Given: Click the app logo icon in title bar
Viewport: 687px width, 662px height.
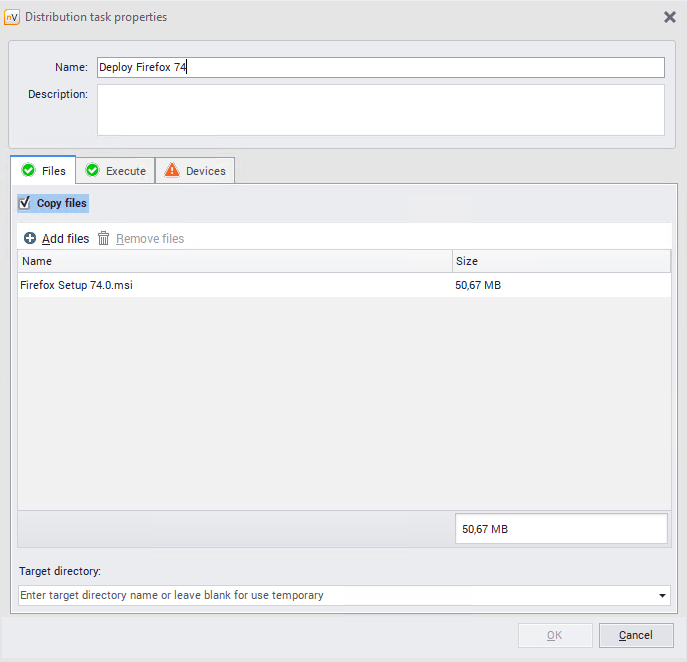Looking at the screenshot, I should (x=12, y=17).
